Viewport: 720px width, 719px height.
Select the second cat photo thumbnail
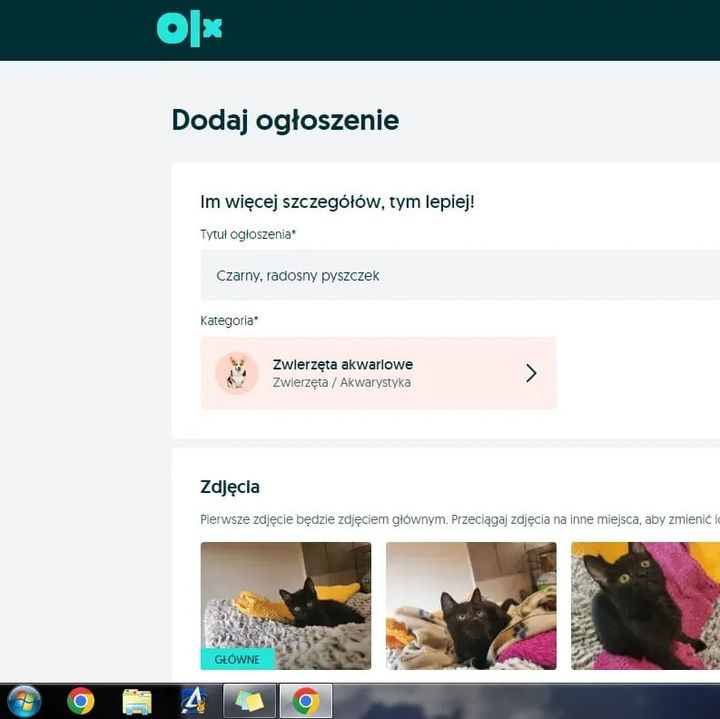tap(471, 605)
